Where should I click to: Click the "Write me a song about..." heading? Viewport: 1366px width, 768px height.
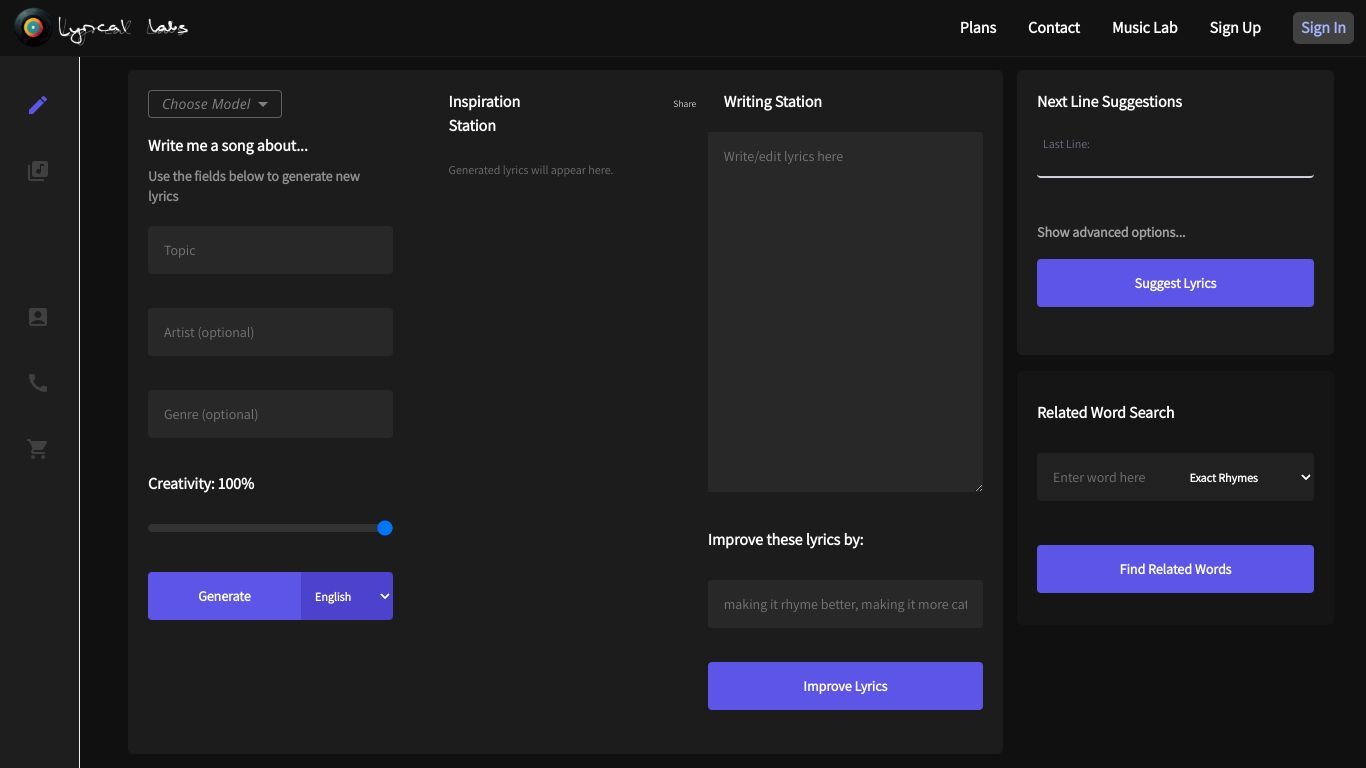click(228, 145)
